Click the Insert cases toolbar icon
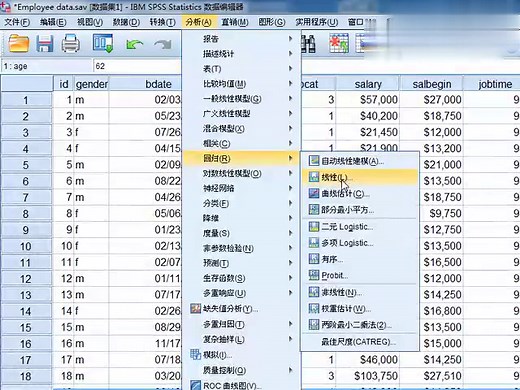This screenshot has width=520, height=390. (x=339, y=43)
